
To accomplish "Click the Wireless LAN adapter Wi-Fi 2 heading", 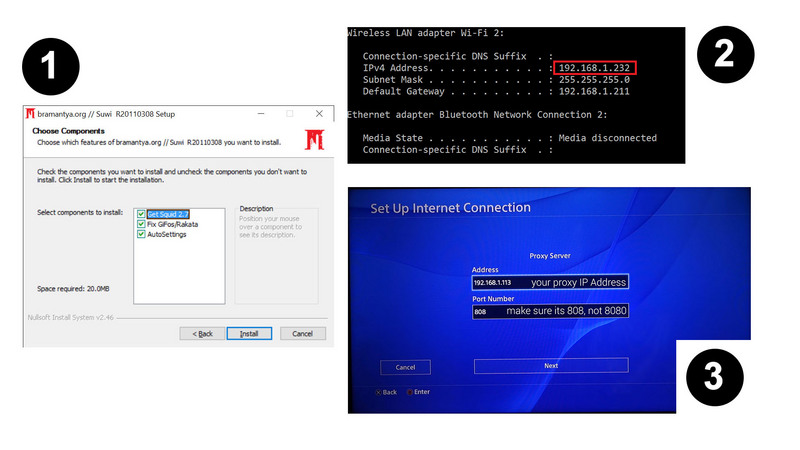I will pyautogui.click(x=426, y=33).
